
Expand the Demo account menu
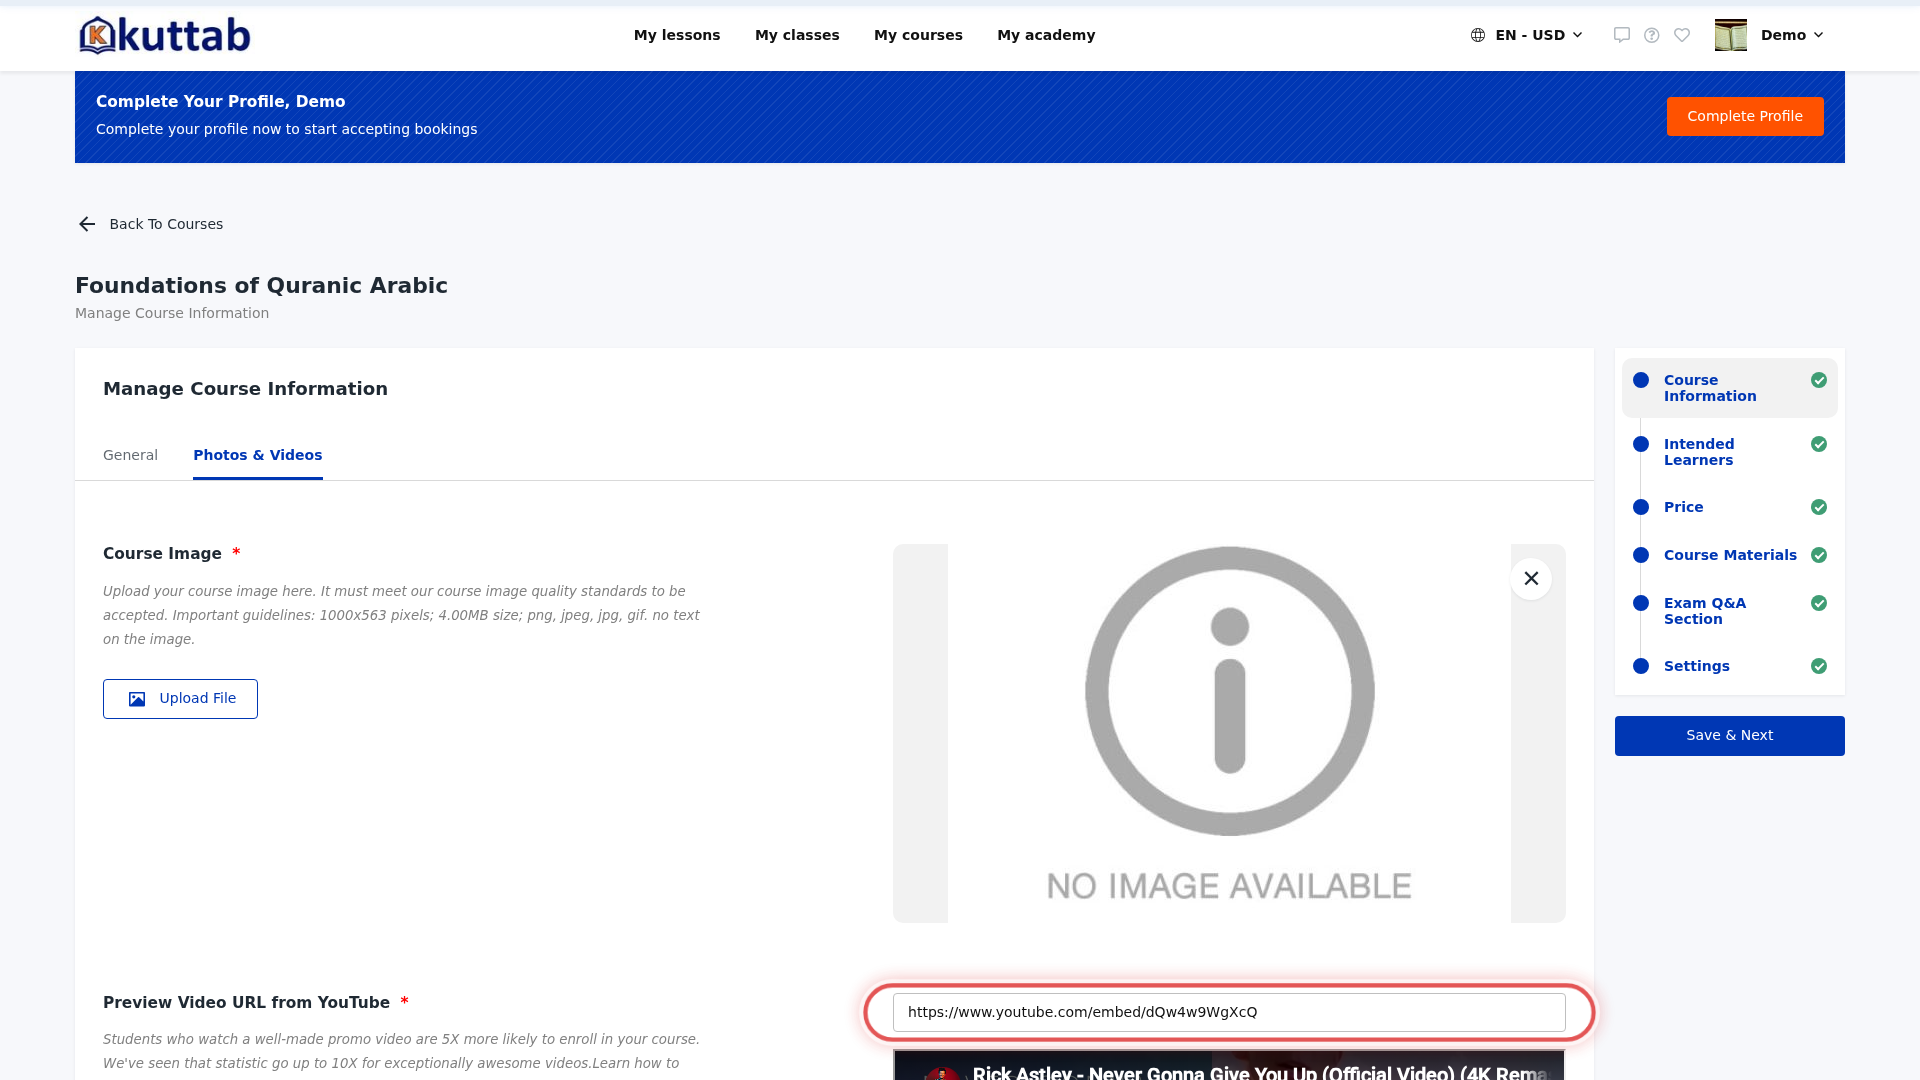point(1792,35)
